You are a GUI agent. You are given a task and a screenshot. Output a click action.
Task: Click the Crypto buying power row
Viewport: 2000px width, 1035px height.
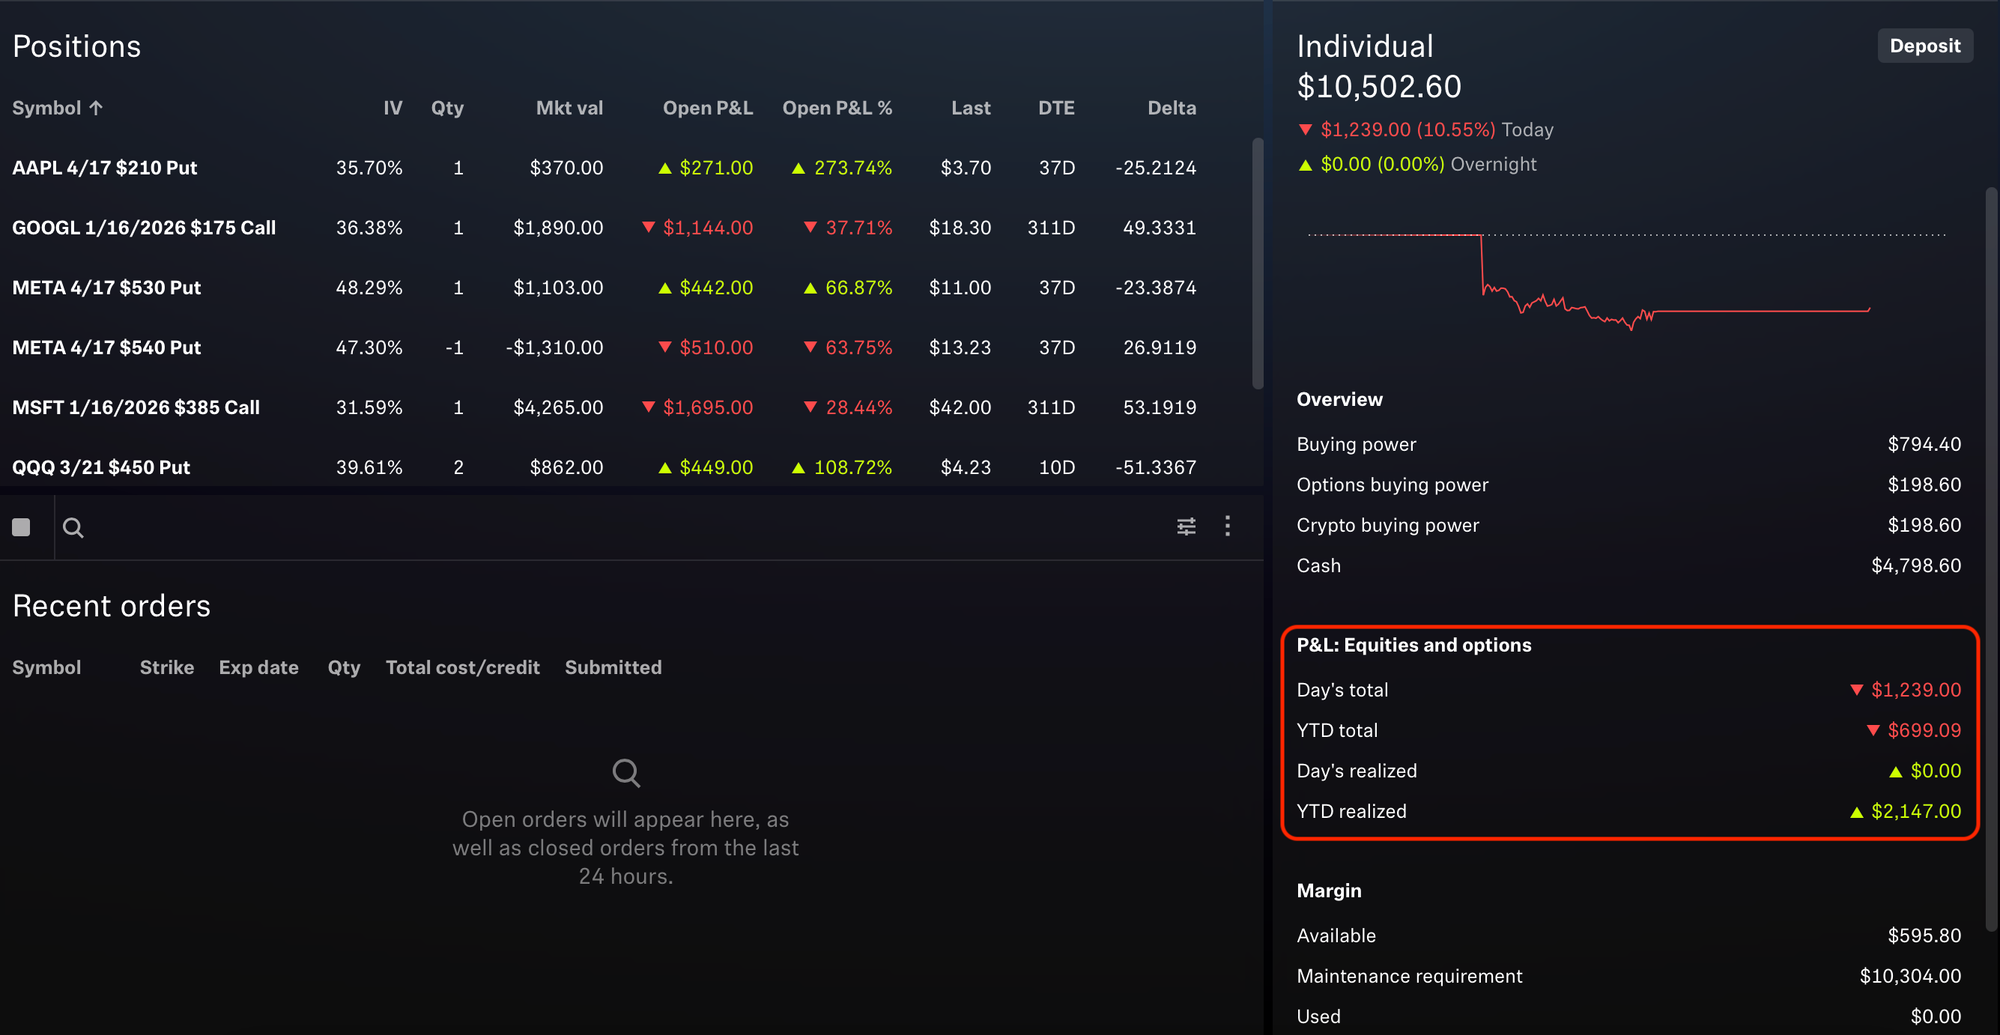tap(1629, 525)
